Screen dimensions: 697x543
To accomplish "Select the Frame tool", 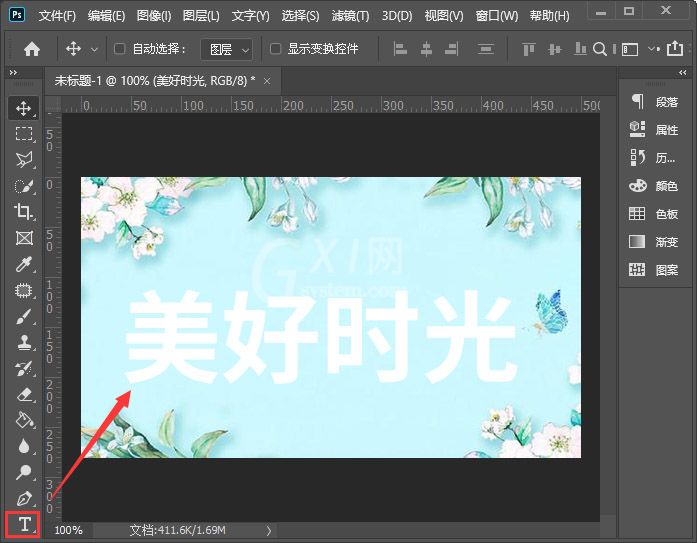I will pyautogui.click(x=24, y=238).
